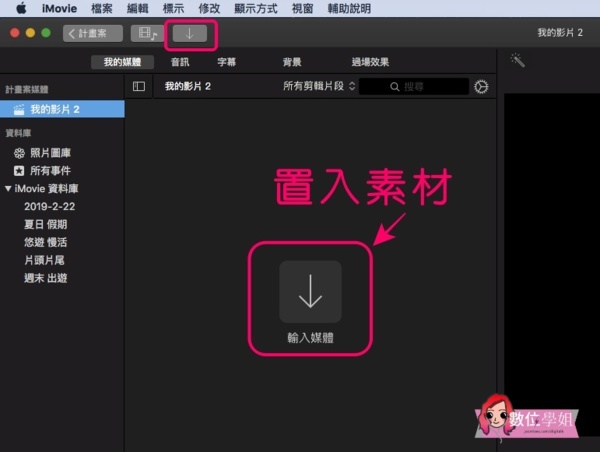600x452 pixels.
Task: Click the large 輸入媒體 import arrow
Action: [x=310, y=291]
